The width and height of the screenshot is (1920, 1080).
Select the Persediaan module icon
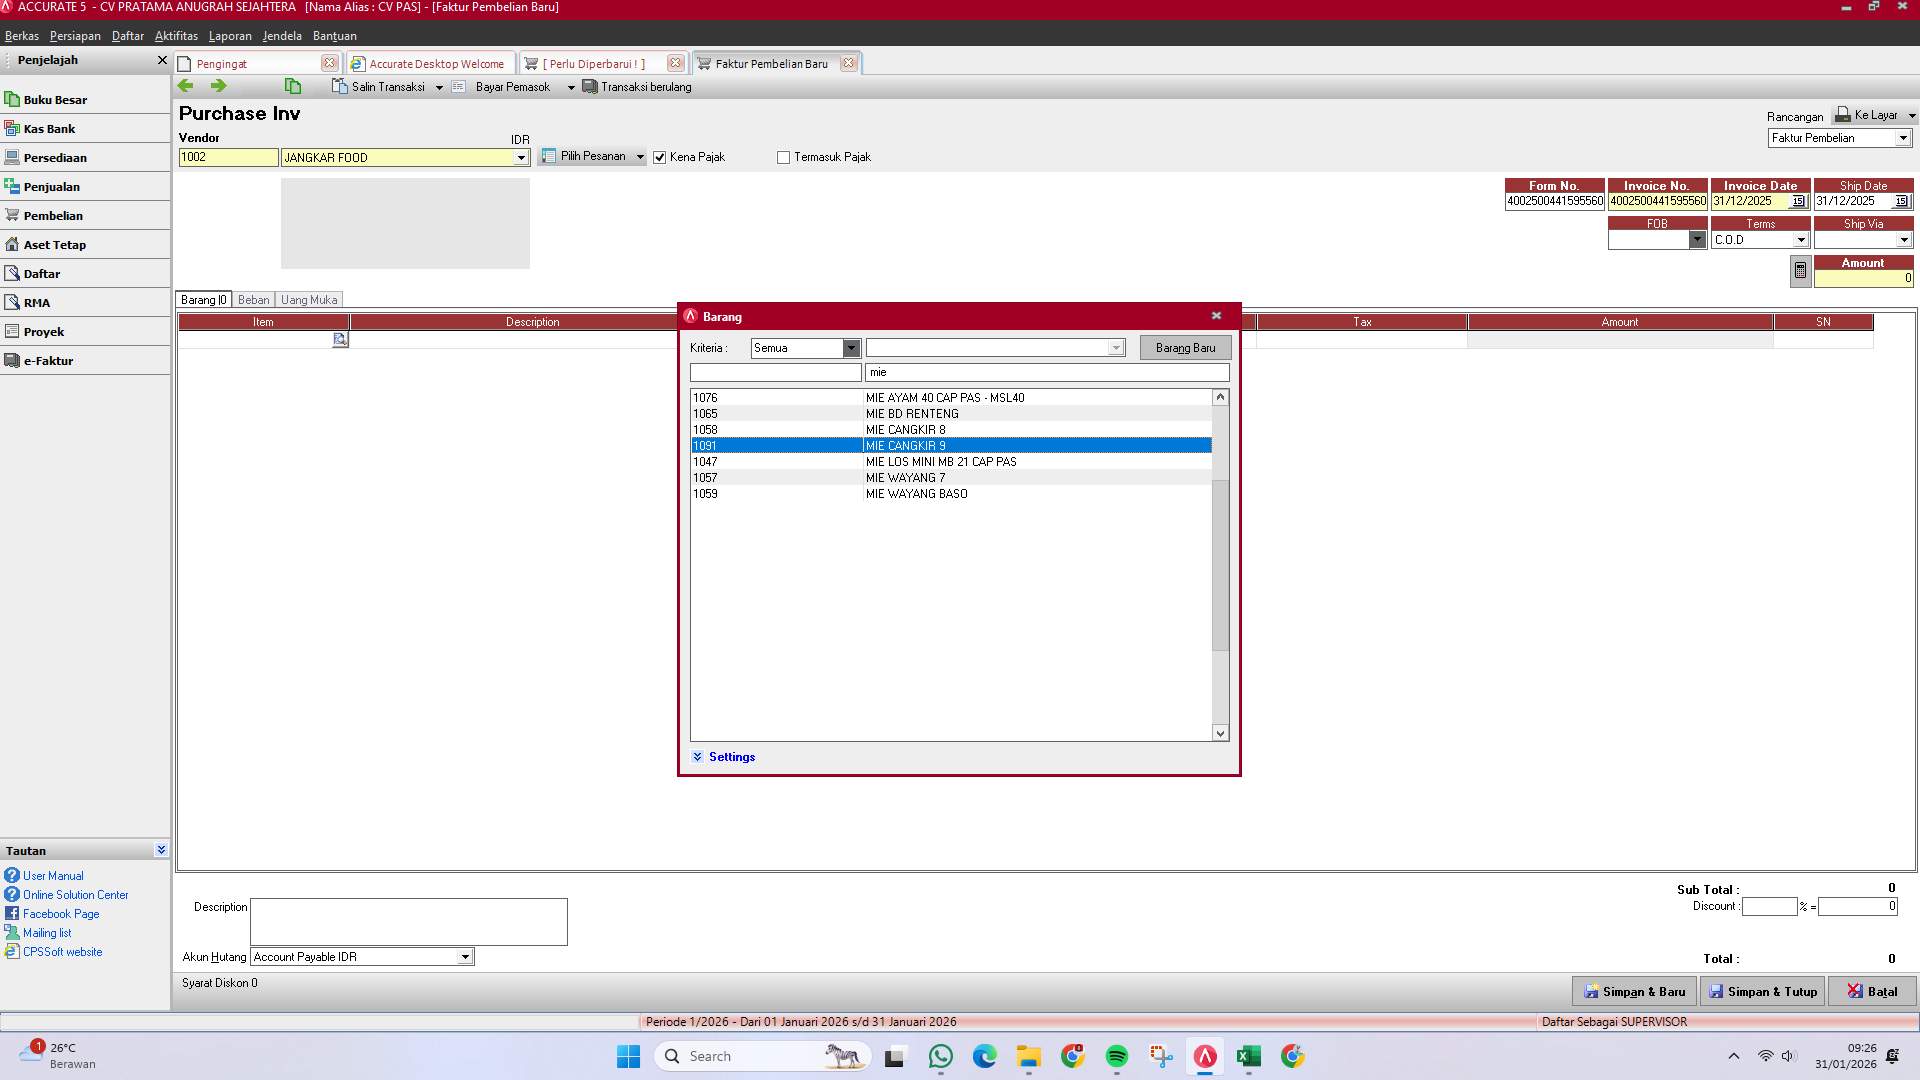click(56, 157)
